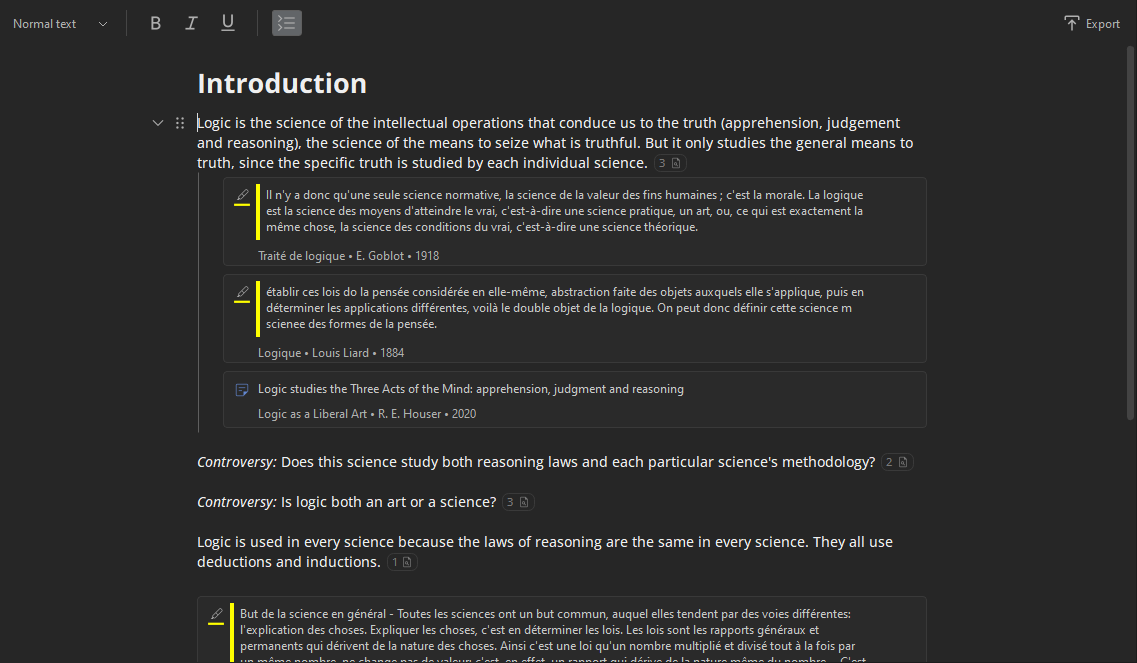Click the Introduction heading

282,83
